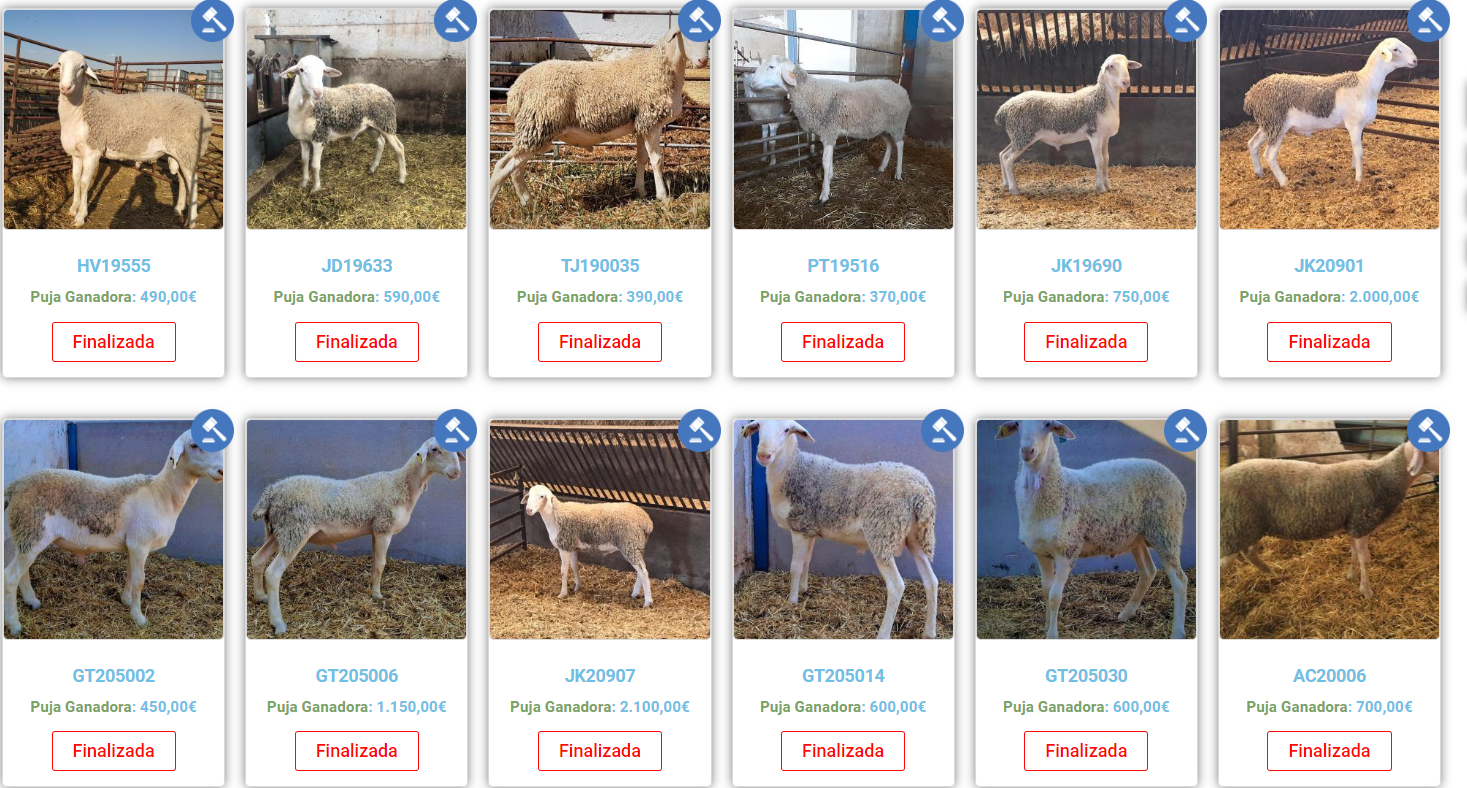
Task: Click the auction gavel icon on GT205030 card
Action: point(1185,430)
